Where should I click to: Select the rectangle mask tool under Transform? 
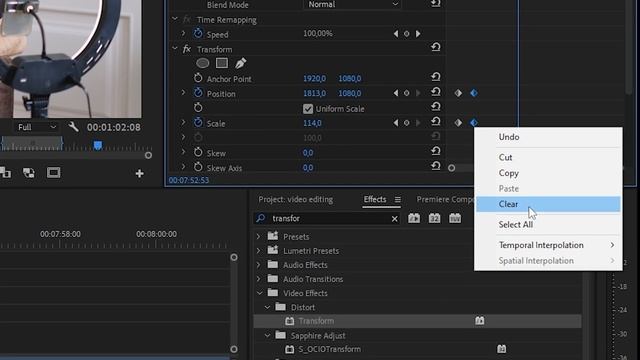[222, 63]
